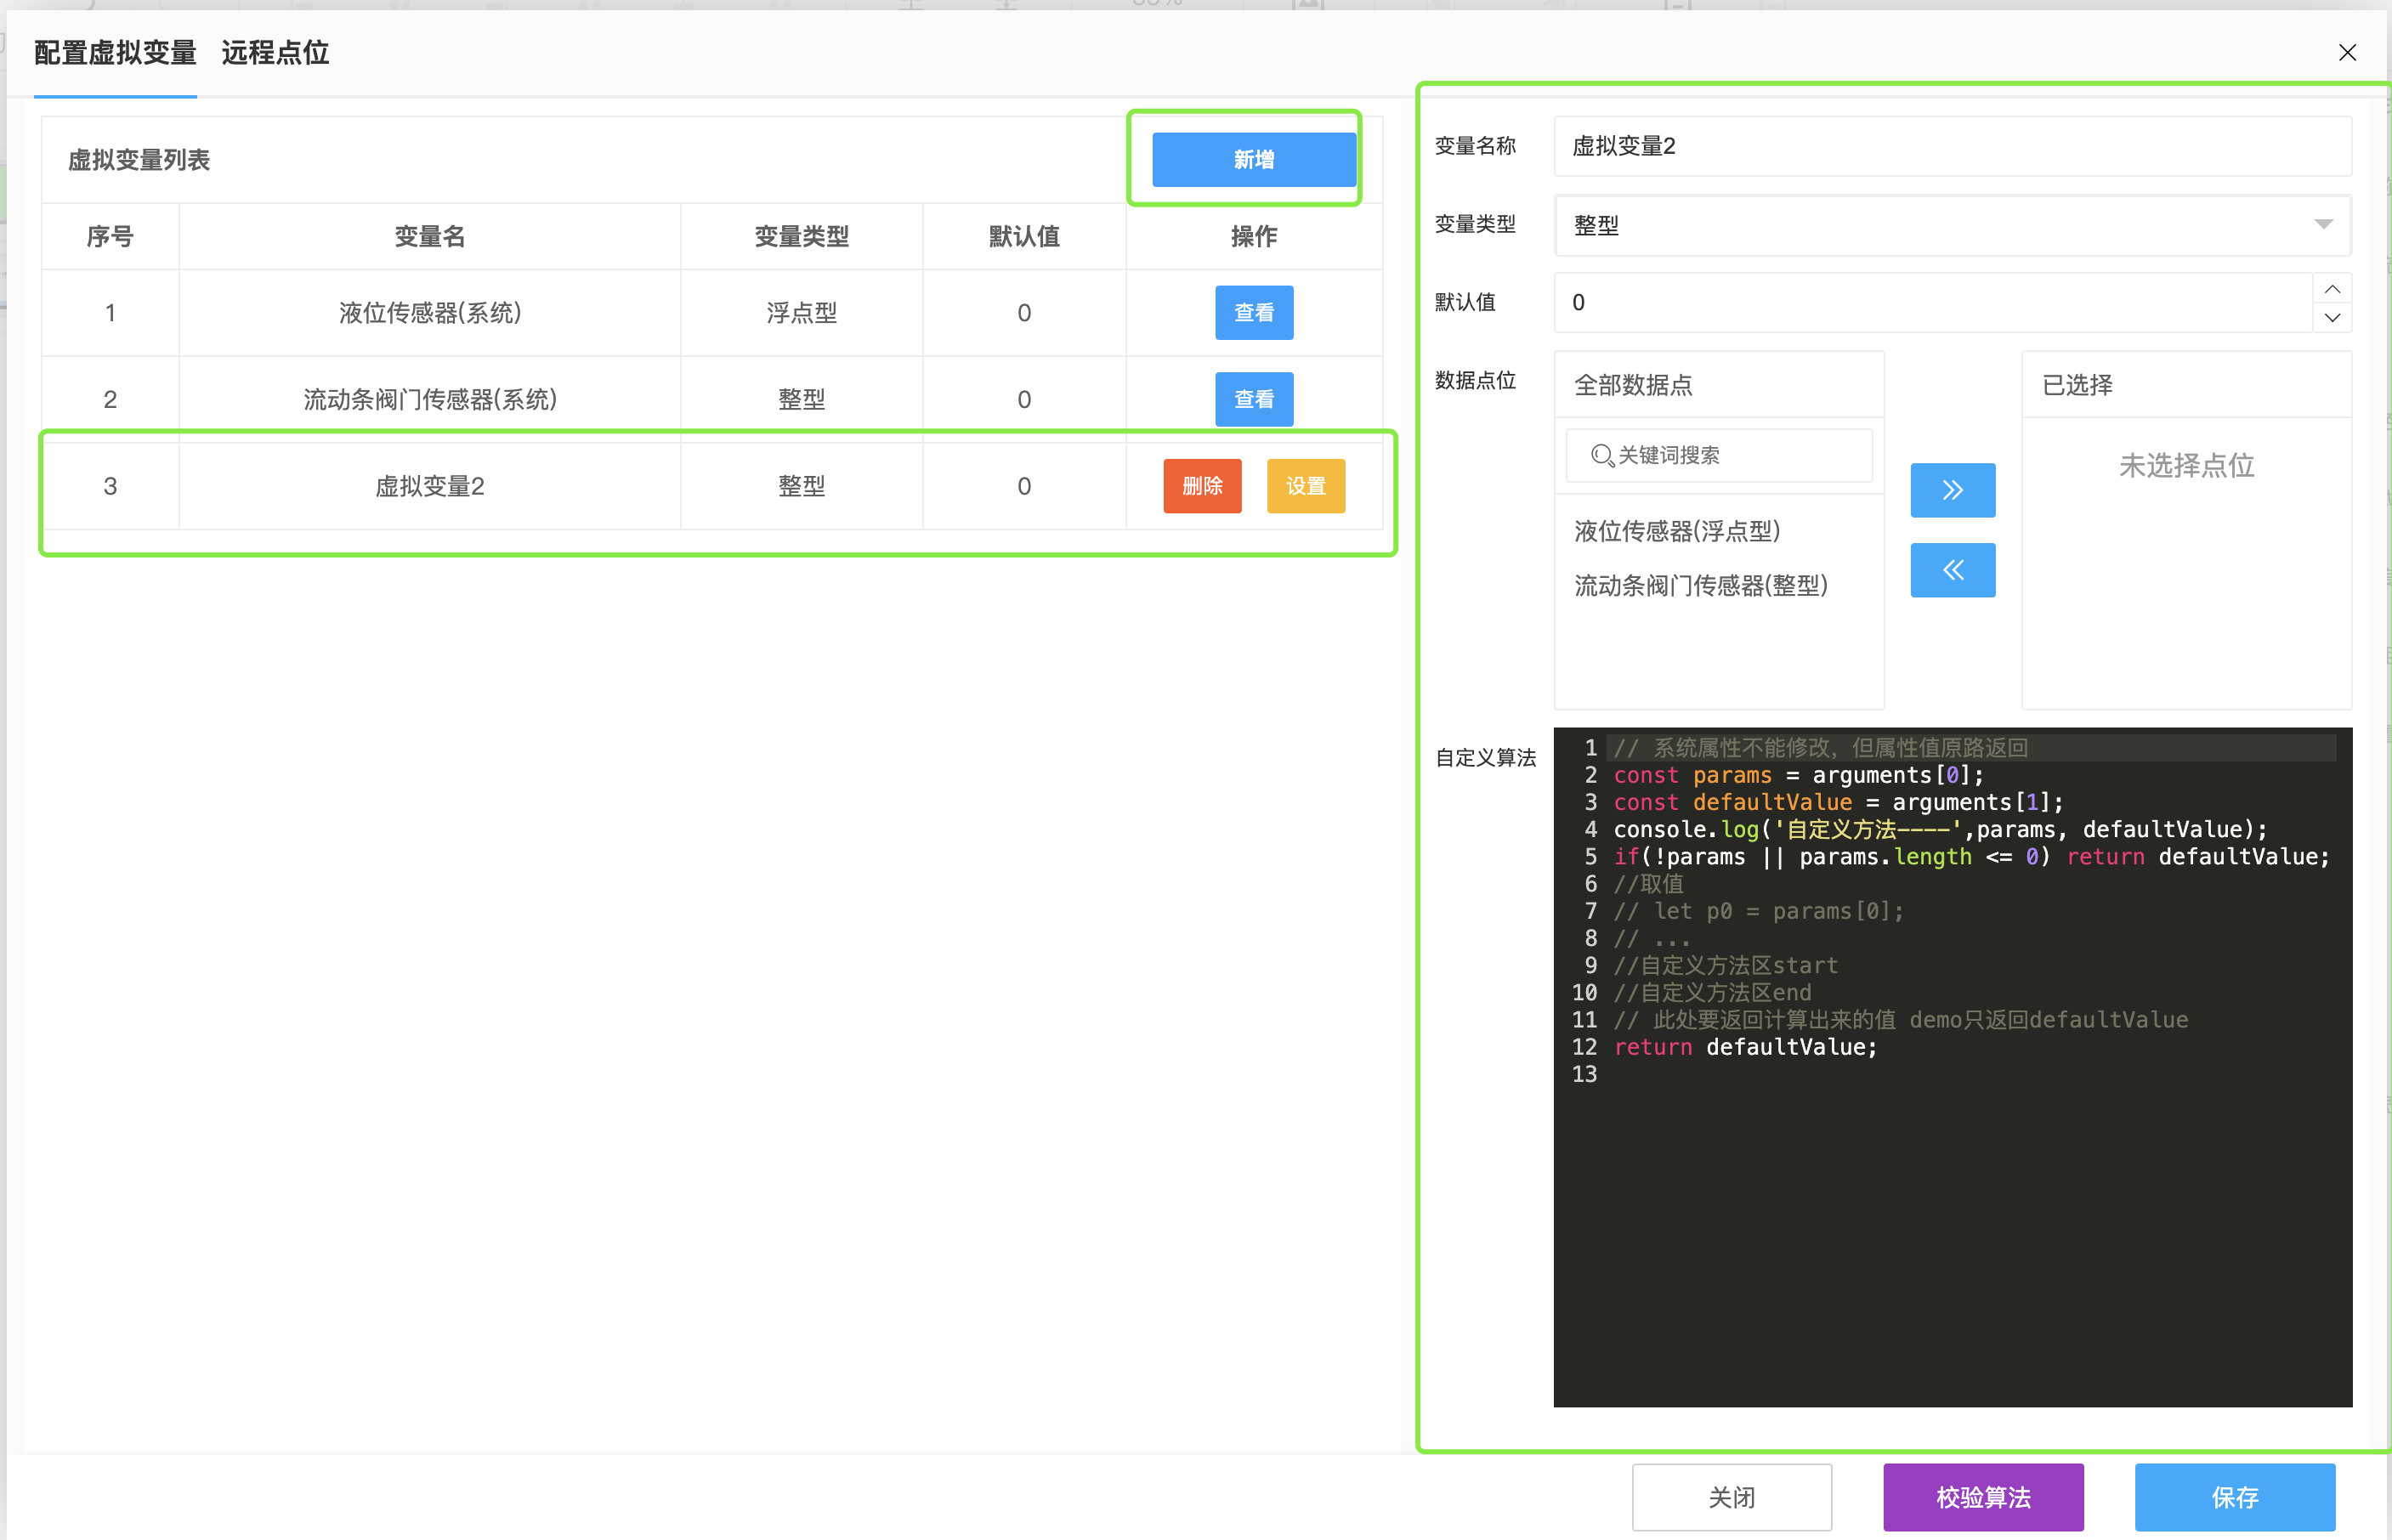Image resolution: width=2392 pixels, height=1540 pixels.
Task: Click code line 5 if statement
Action: tap(1971, 857)
